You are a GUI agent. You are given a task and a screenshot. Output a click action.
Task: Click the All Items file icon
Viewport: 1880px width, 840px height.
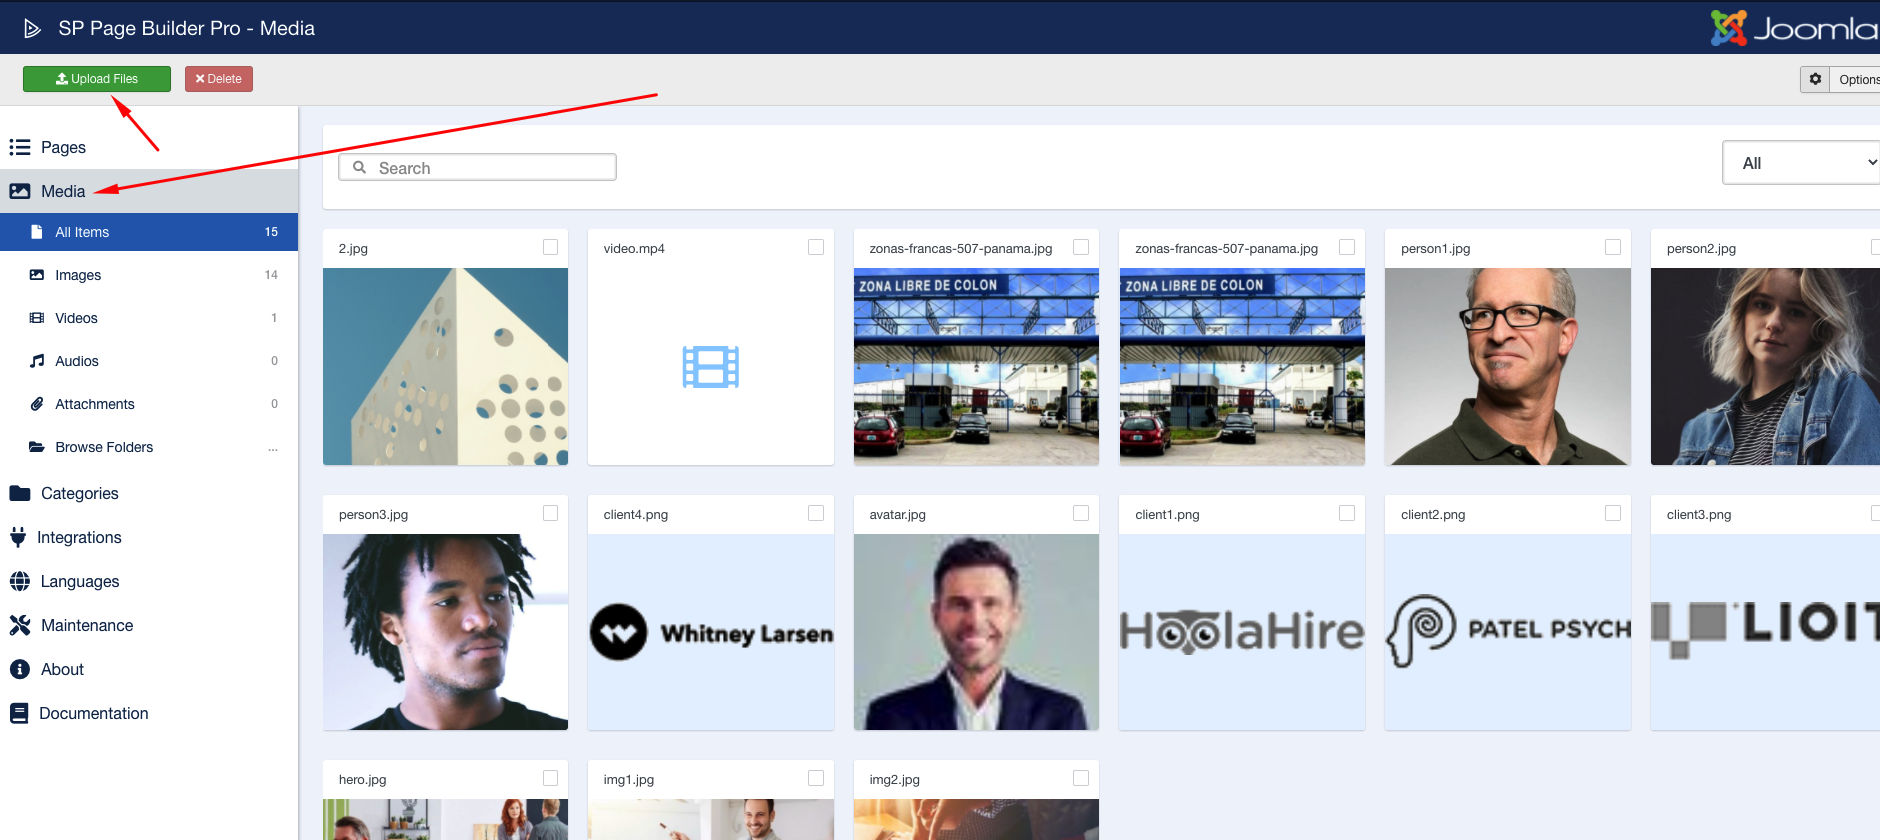click(37, 232)
